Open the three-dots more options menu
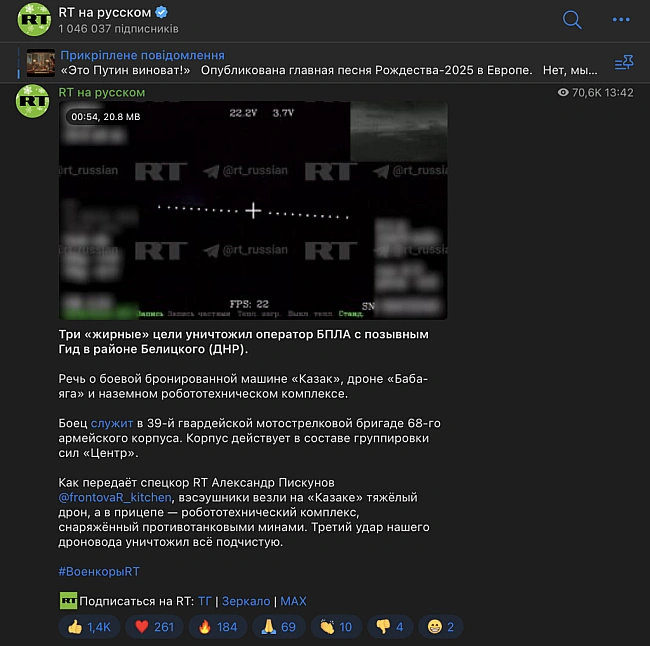 (x=621, y=19)
